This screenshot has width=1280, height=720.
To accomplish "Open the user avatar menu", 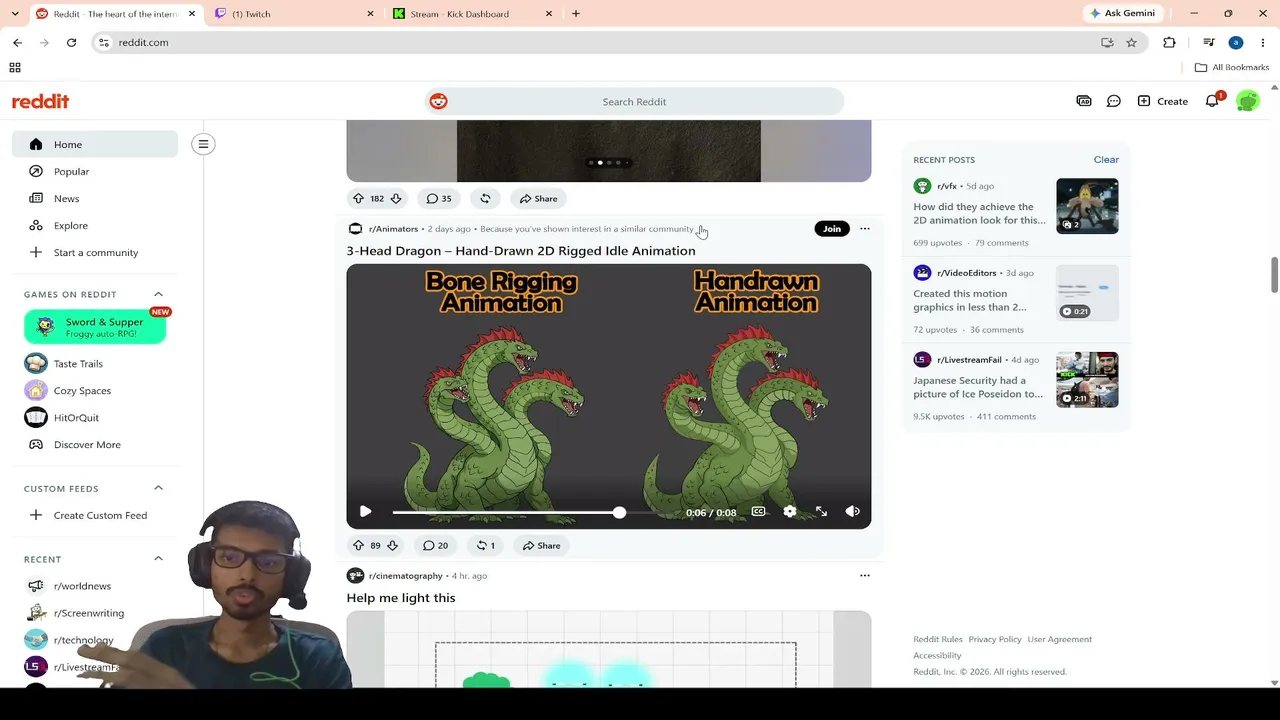I will tap(1247, 101).
